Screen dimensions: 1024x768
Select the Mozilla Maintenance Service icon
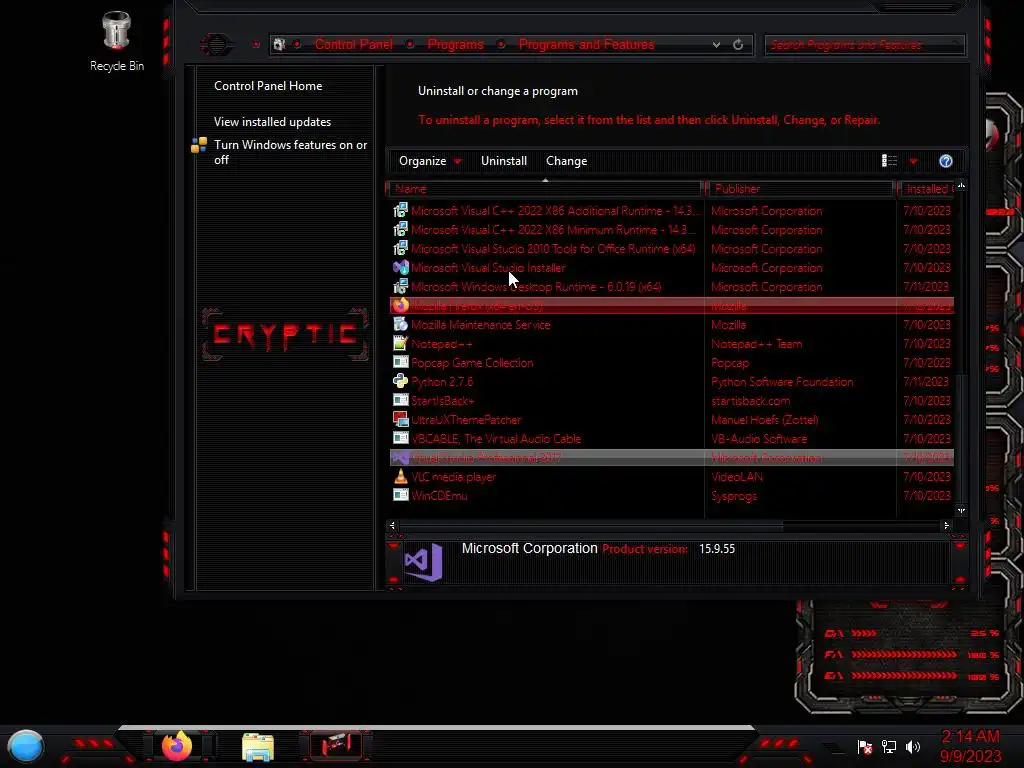pos(400,324)
